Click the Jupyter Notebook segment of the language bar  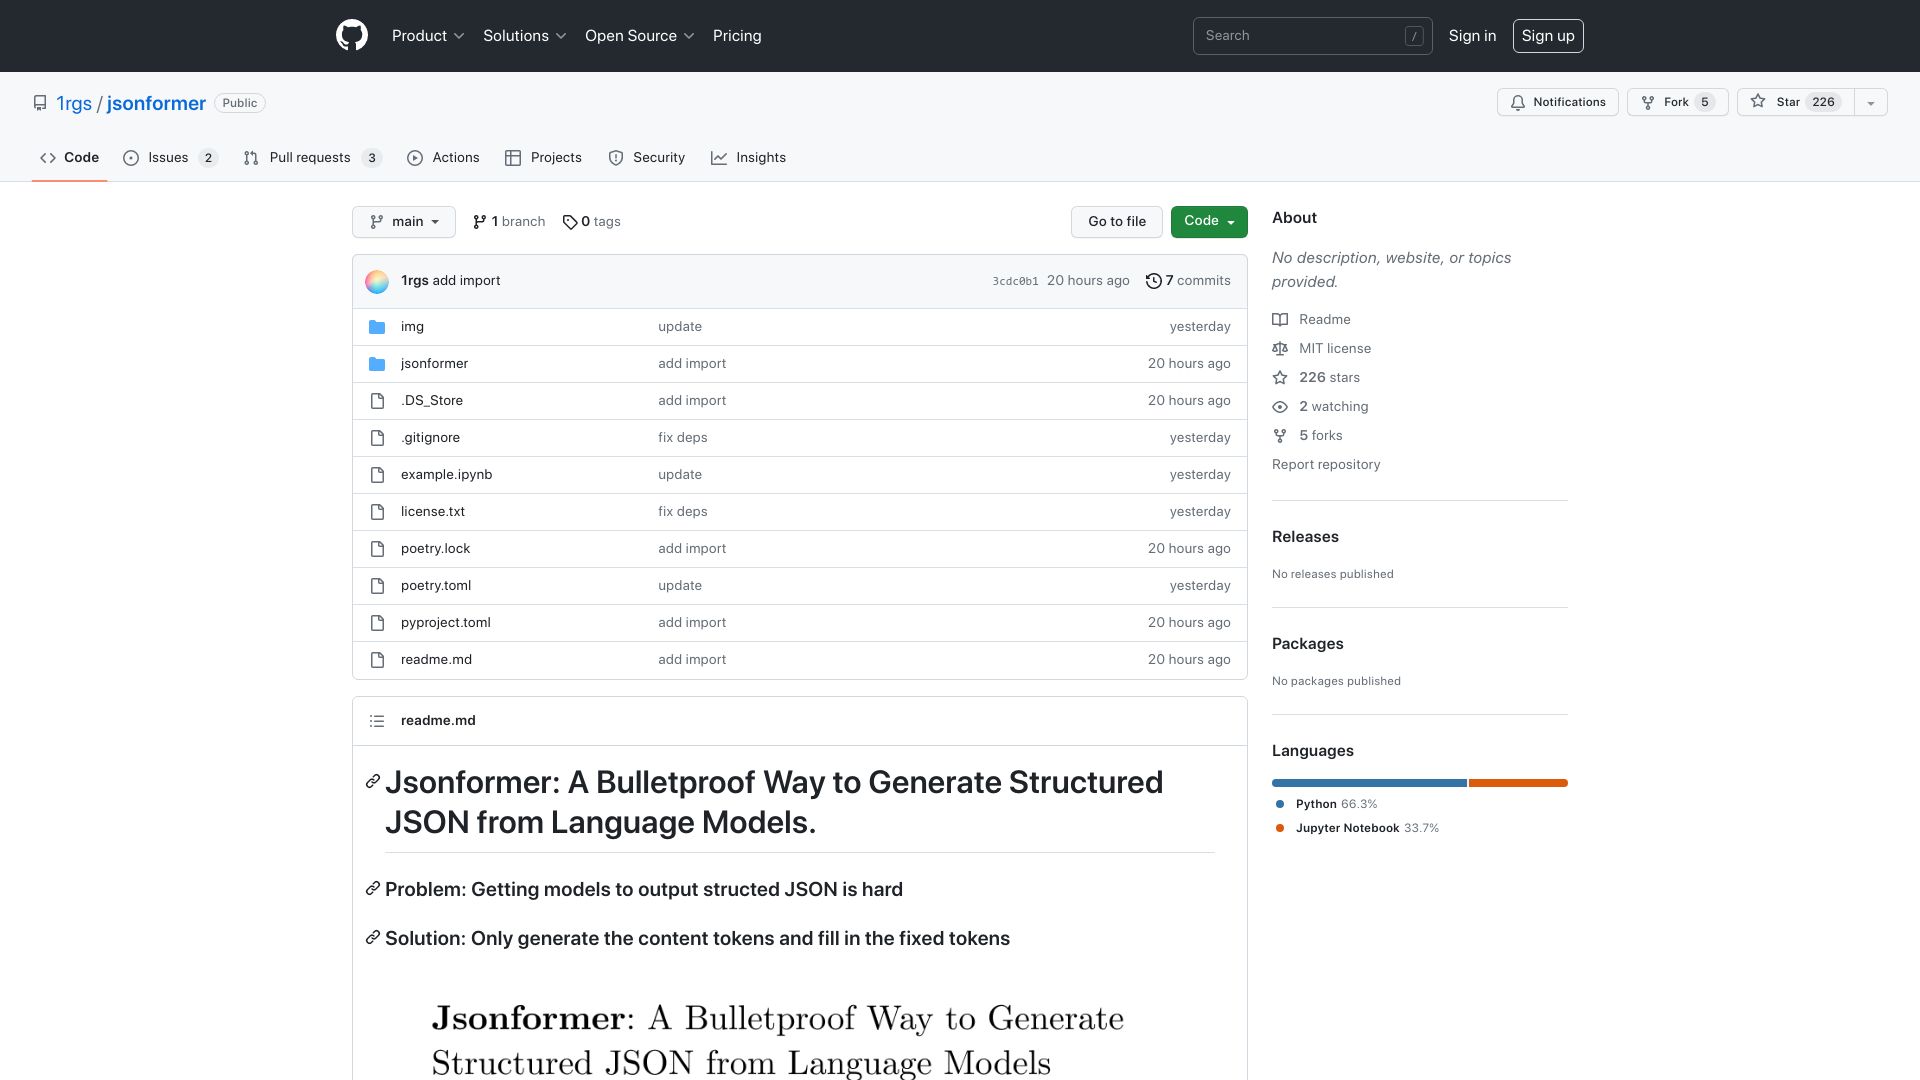1518,783
